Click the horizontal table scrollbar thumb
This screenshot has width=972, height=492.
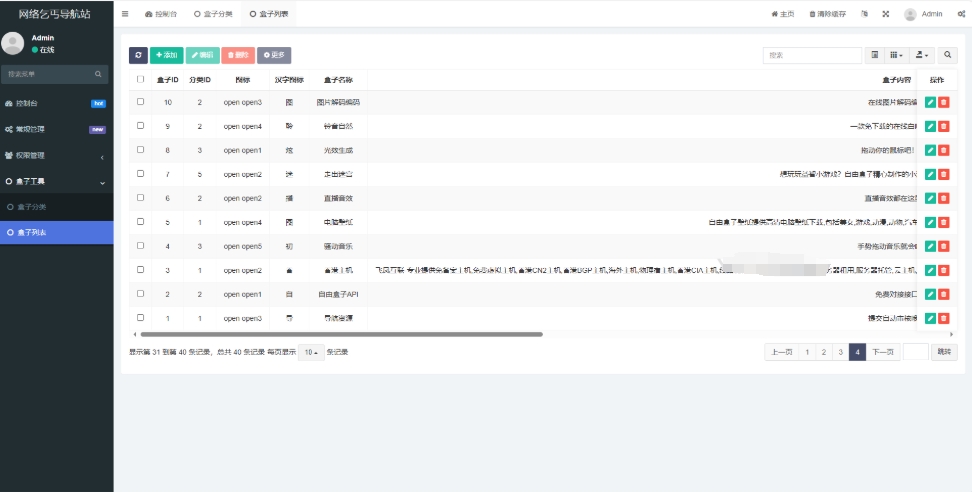(342, 335)
